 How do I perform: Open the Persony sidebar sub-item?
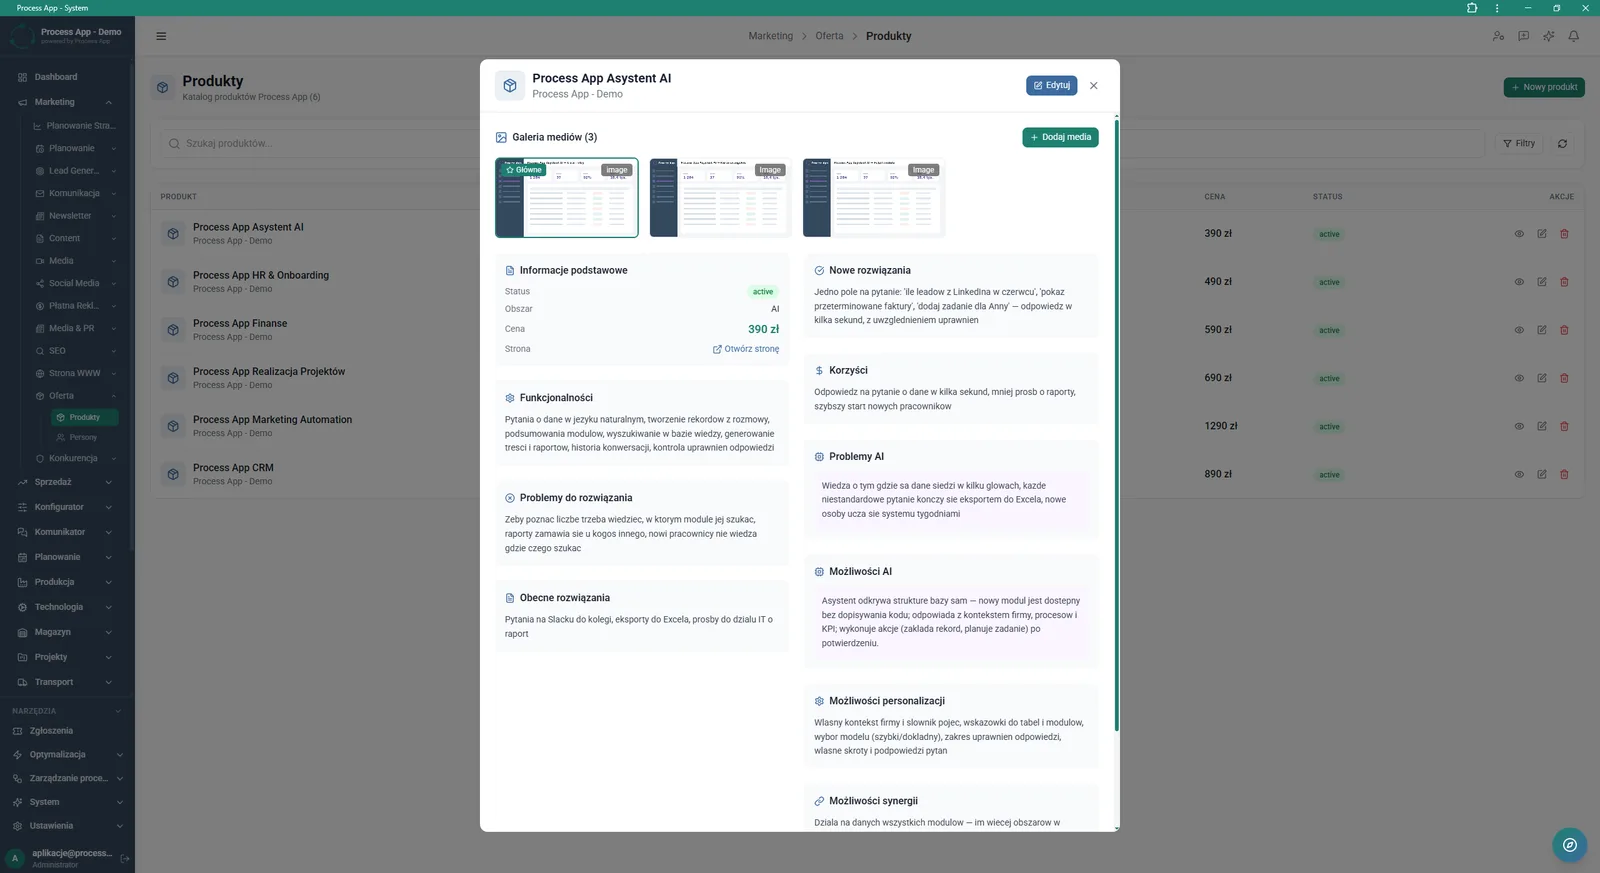click(x=85, y=437)
